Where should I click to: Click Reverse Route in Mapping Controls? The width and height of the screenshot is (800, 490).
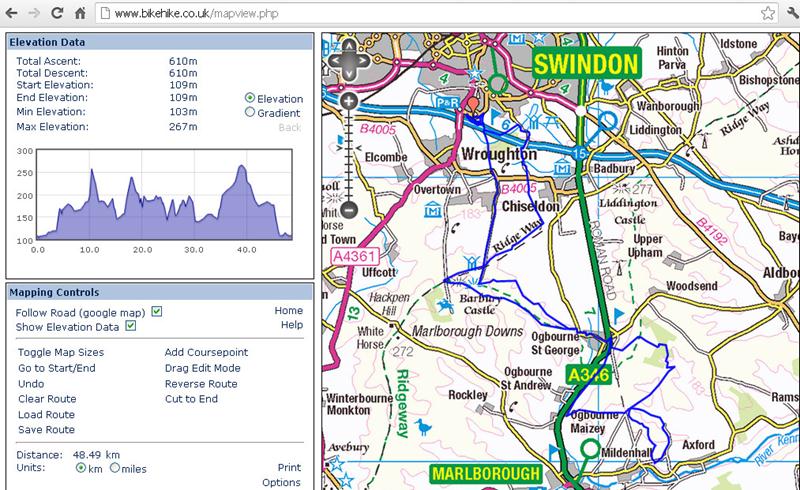tap(200, 384)
